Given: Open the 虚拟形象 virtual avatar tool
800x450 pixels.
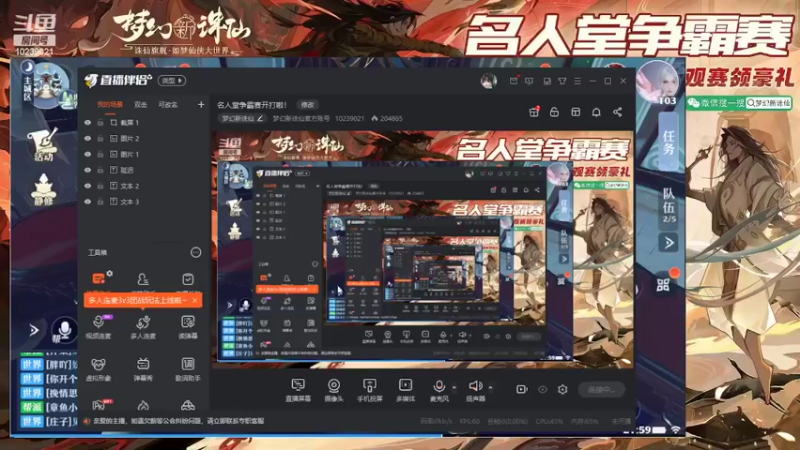Looking at the screenshot, I should (98, 369).
